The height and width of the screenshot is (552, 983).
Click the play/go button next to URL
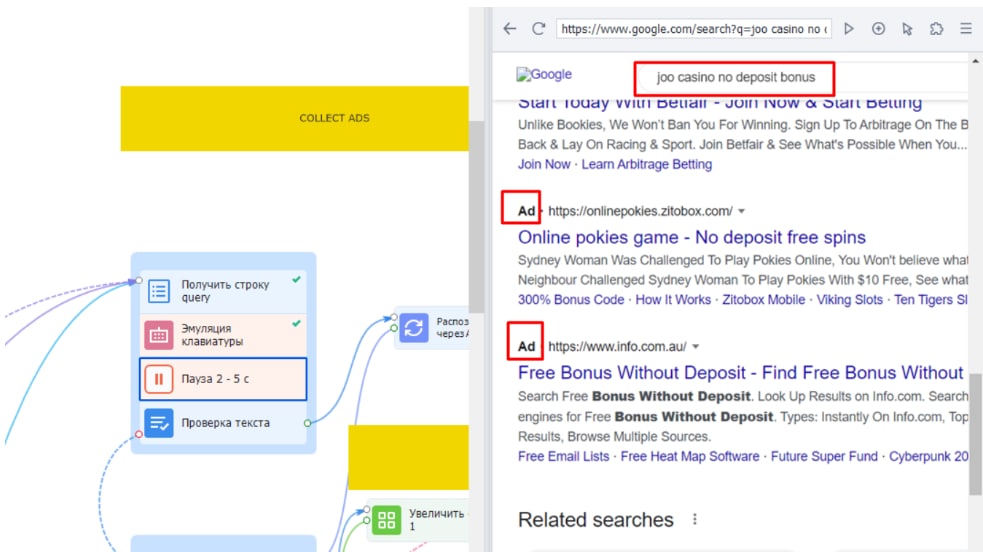849,29
